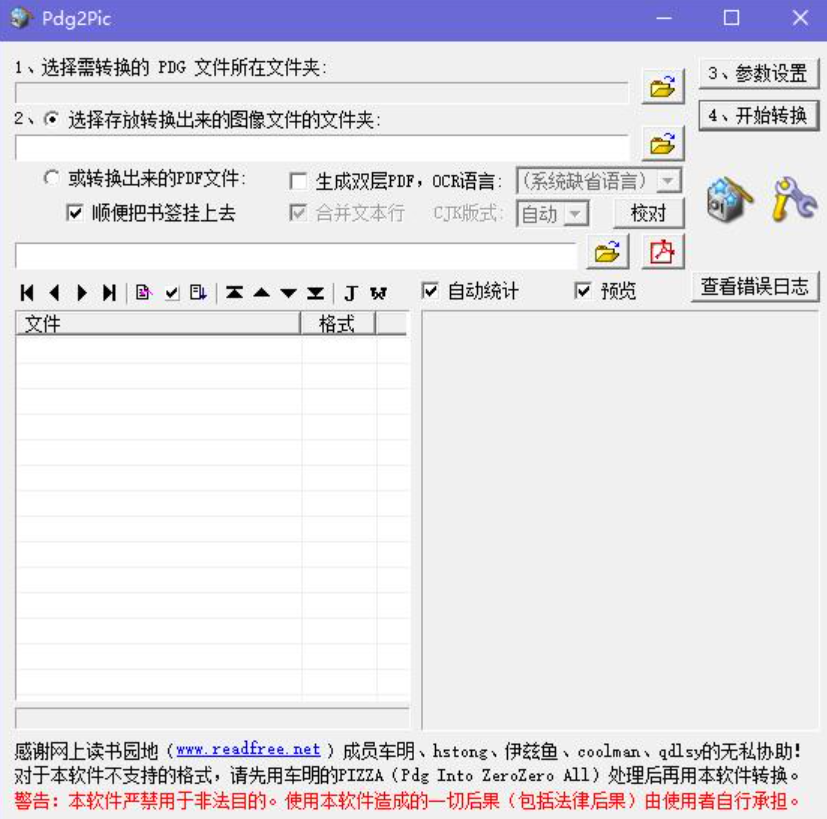Viewport: 827px width, 819px height.
Task: Click the checkmark toolbar icon
Action: point(171,293)
